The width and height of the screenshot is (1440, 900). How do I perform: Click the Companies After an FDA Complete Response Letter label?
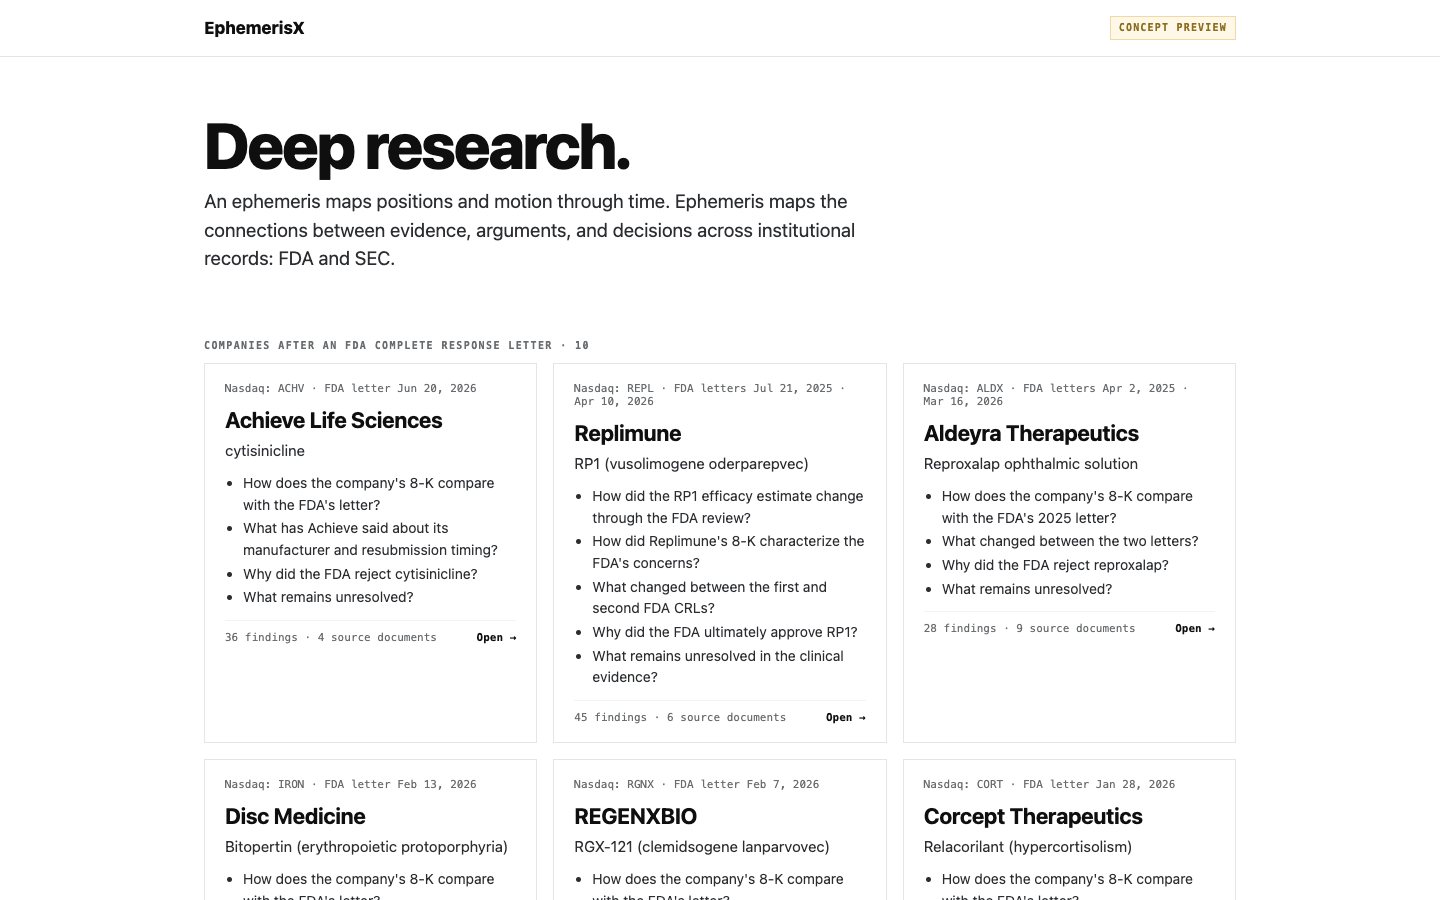point(397,346)
